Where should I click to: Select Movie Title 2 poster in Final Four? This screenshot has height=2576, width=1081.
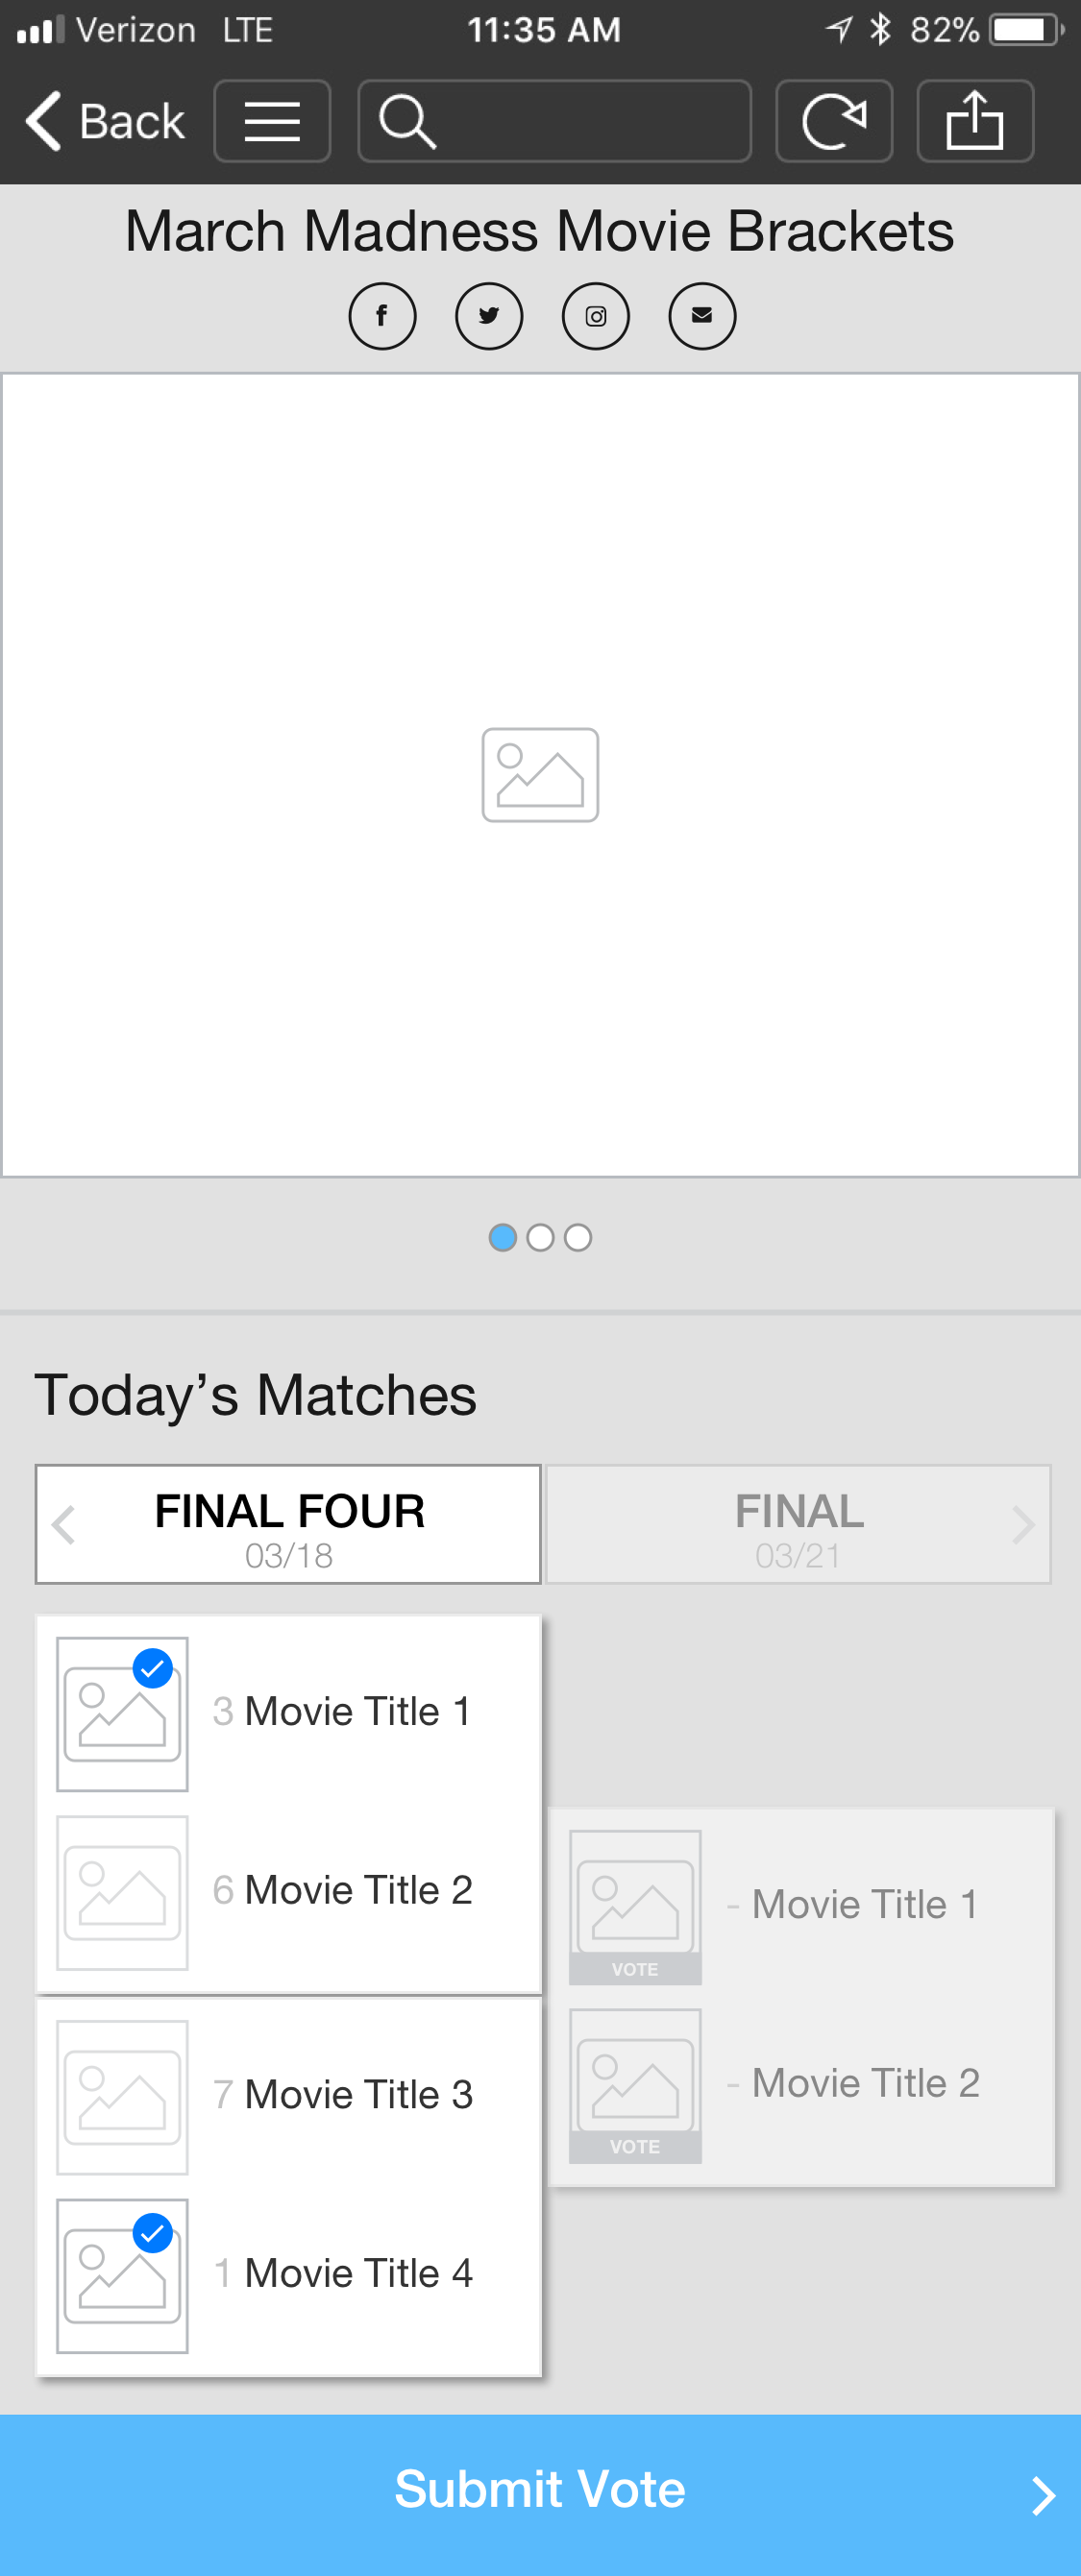pyautogui.click(x=122, y=1892)
